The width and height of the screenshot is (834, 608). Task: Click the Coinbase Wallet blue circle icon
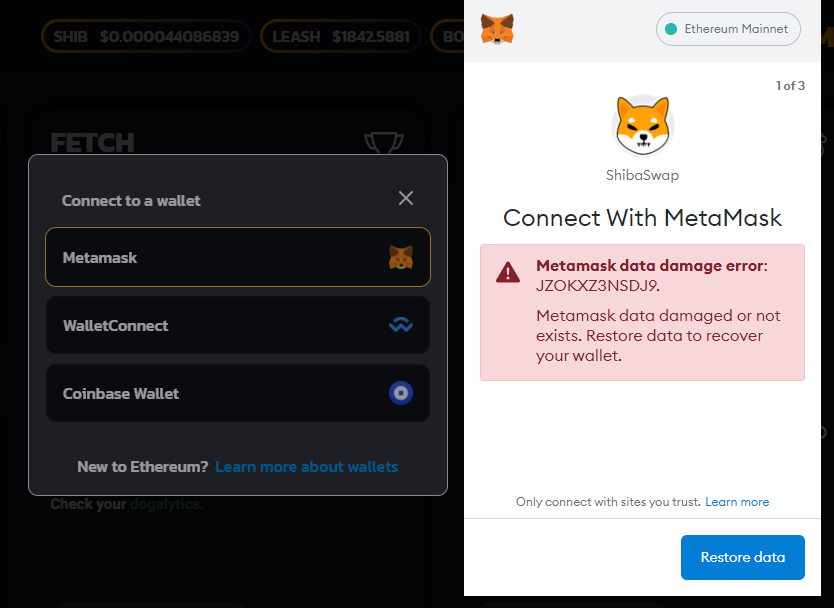[x=401, y=393]
